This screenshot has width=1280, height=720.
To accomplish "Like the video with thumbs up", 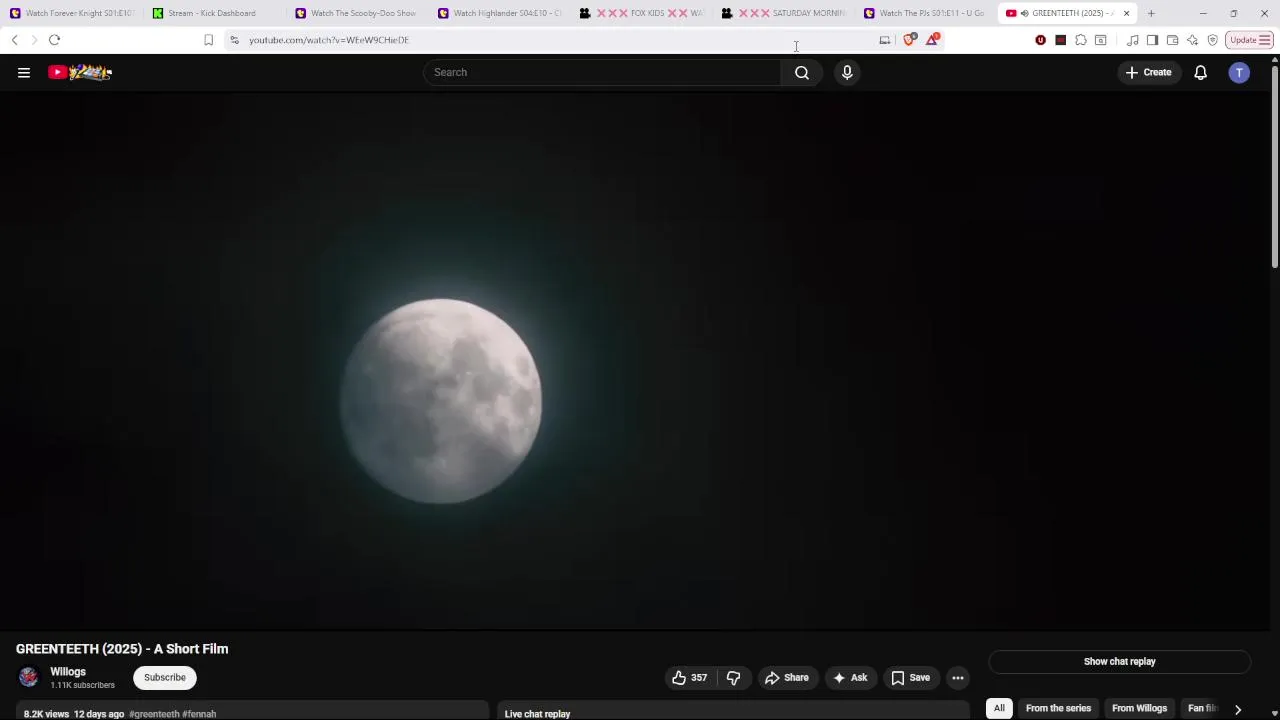I will point(689,678).
